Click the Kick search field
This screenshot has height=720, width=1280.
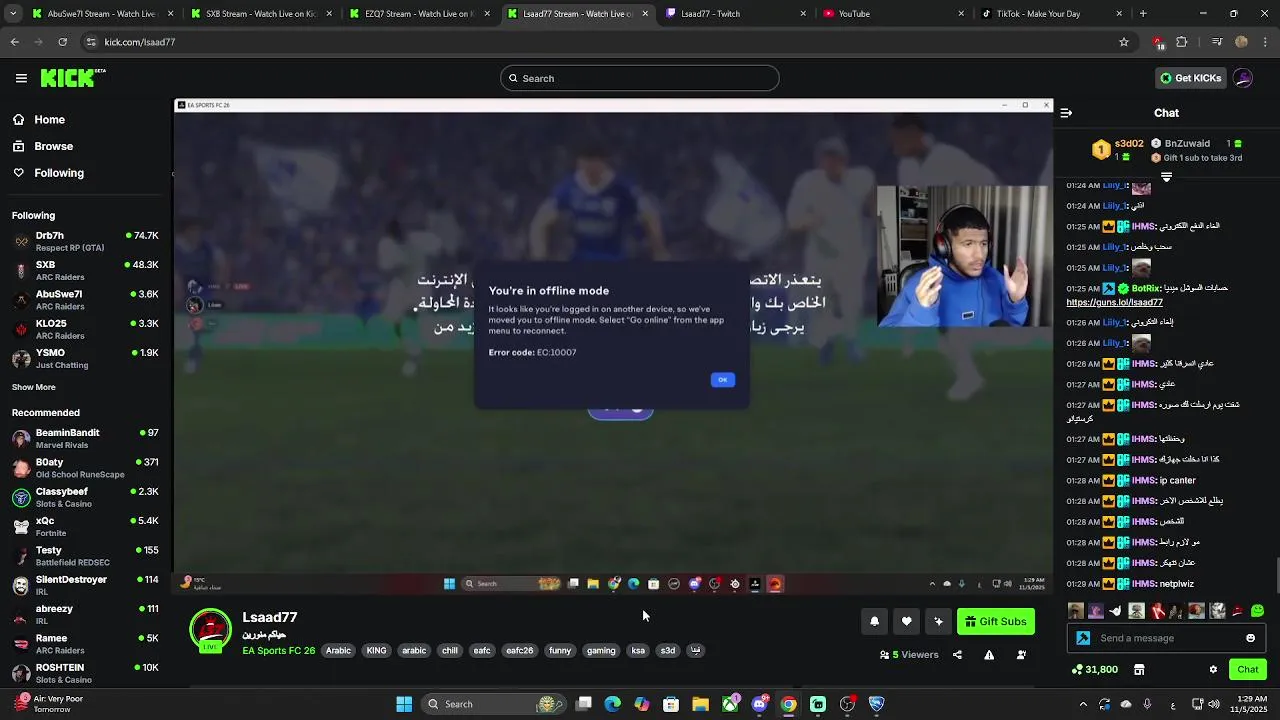click(640, 78)
